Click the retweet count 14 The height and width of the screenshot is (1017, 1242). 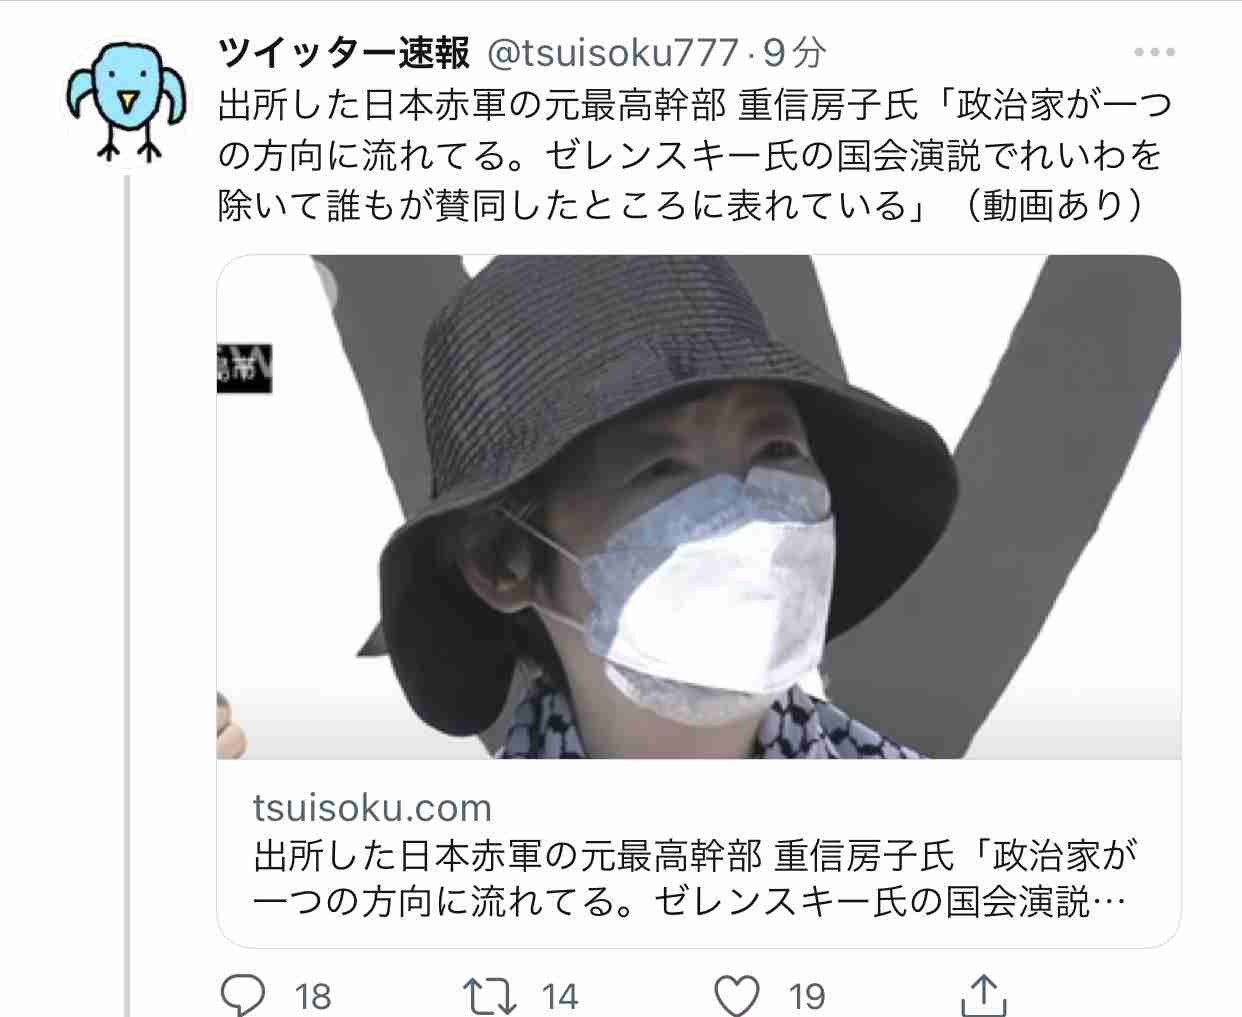(x=560, y=997)
